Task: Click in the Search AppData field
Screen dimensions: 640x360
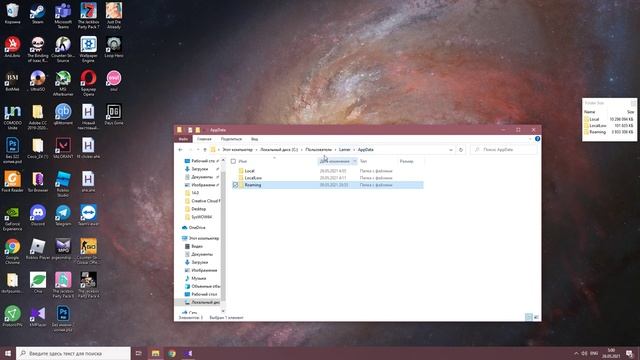Action: tap(504, 150)
